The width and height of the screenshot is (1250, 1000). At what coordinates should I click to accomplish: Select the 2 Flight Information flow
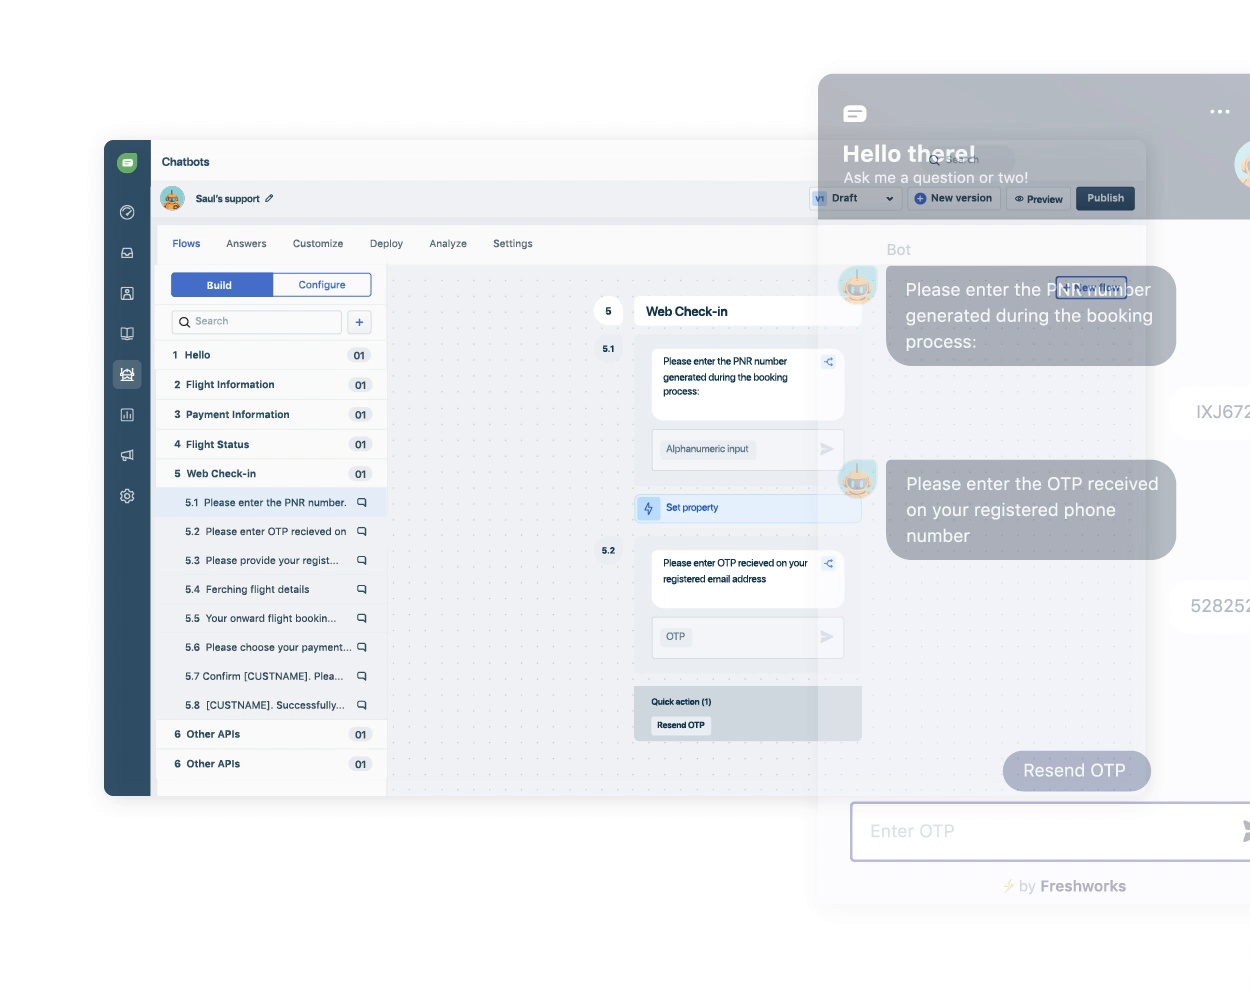click(271, 385)
